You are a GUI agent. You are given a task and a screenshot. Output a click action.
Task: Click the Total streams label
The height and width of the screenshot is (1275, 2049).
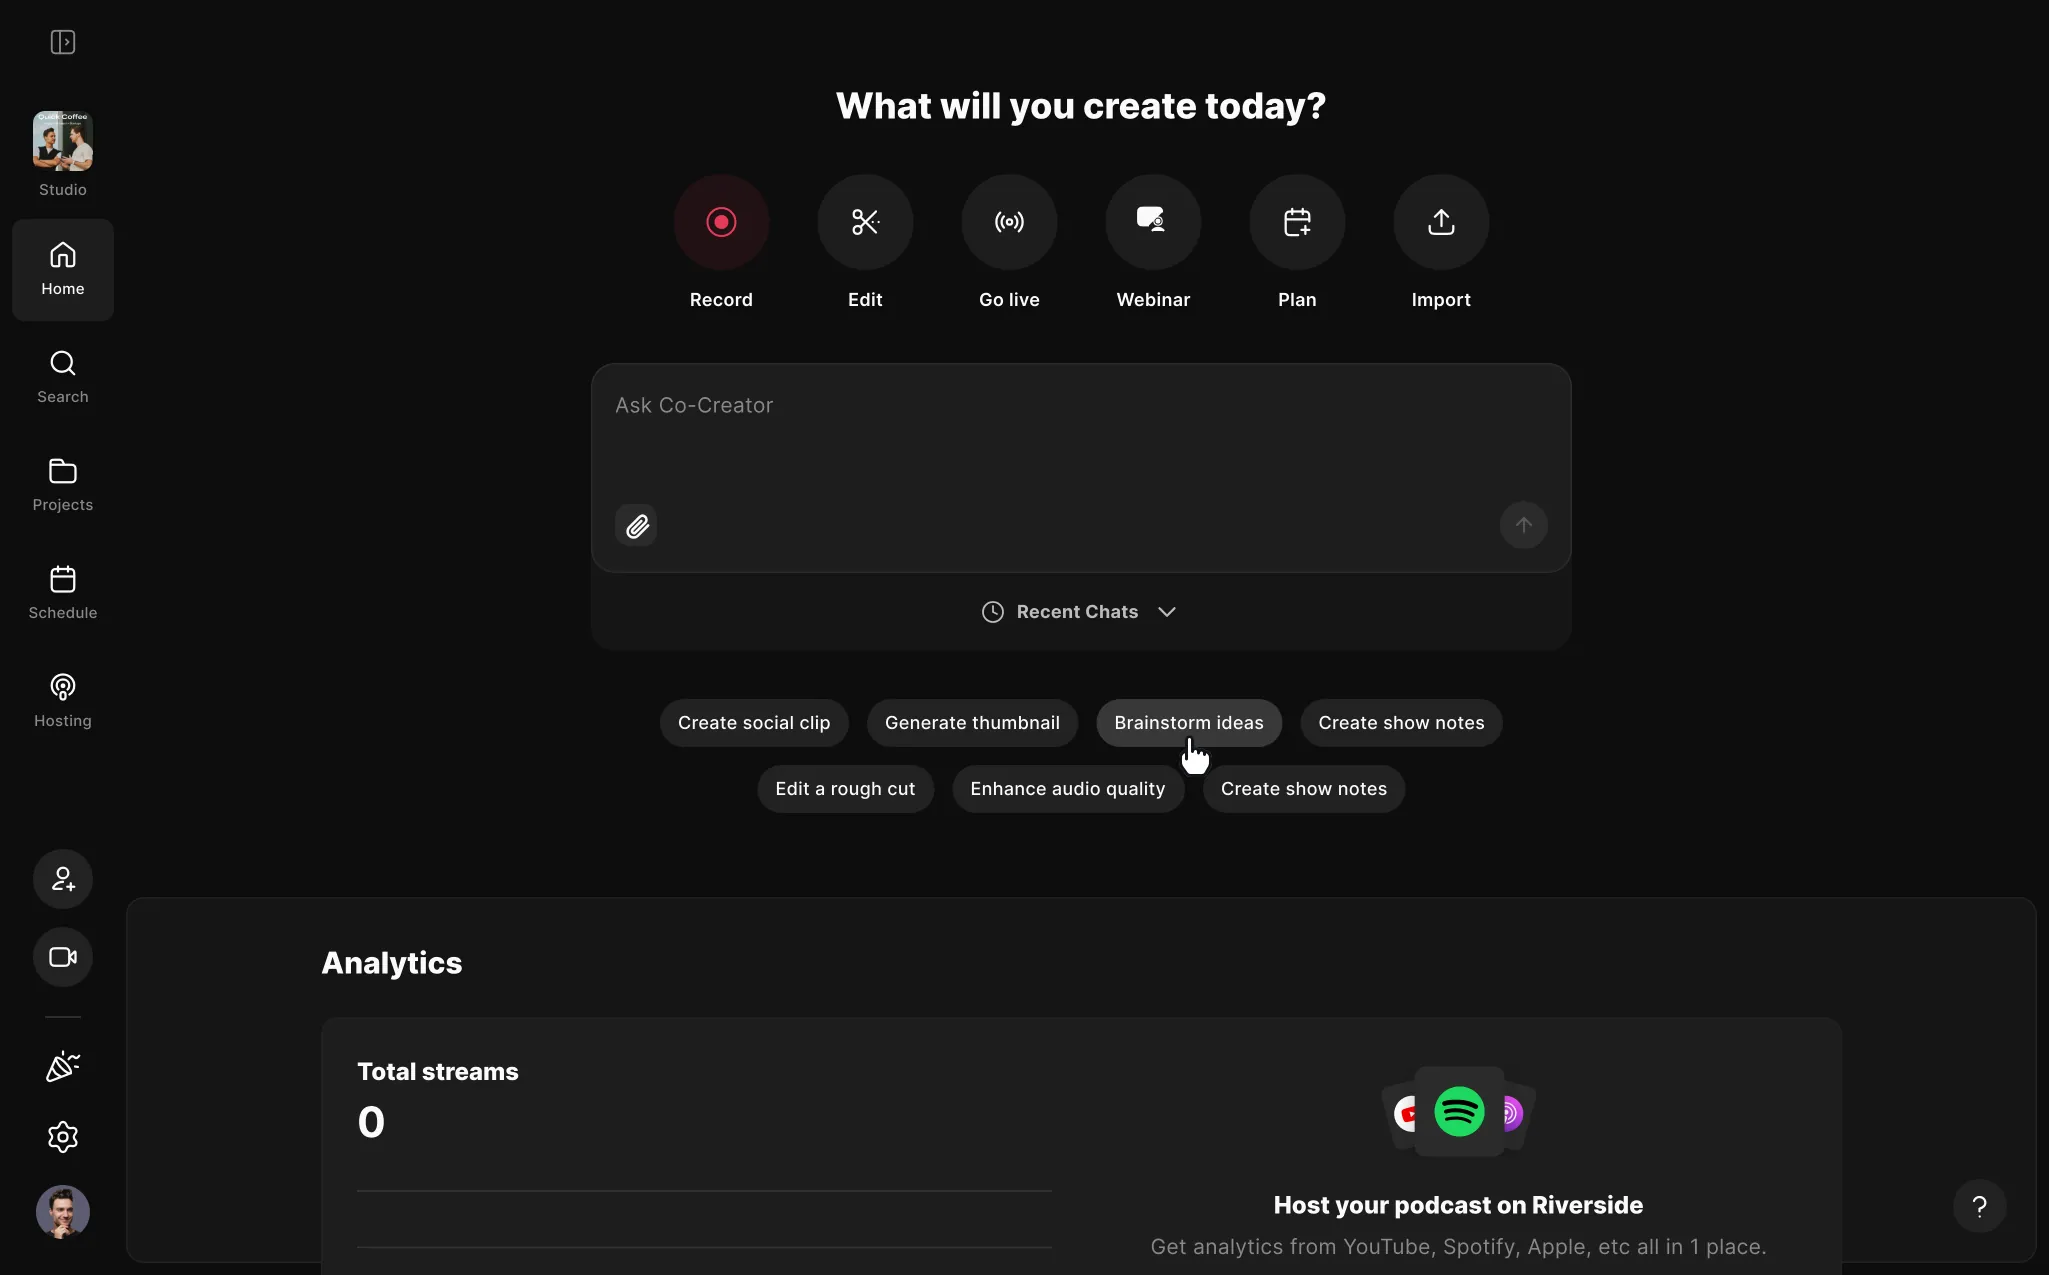pos(438,1072)
